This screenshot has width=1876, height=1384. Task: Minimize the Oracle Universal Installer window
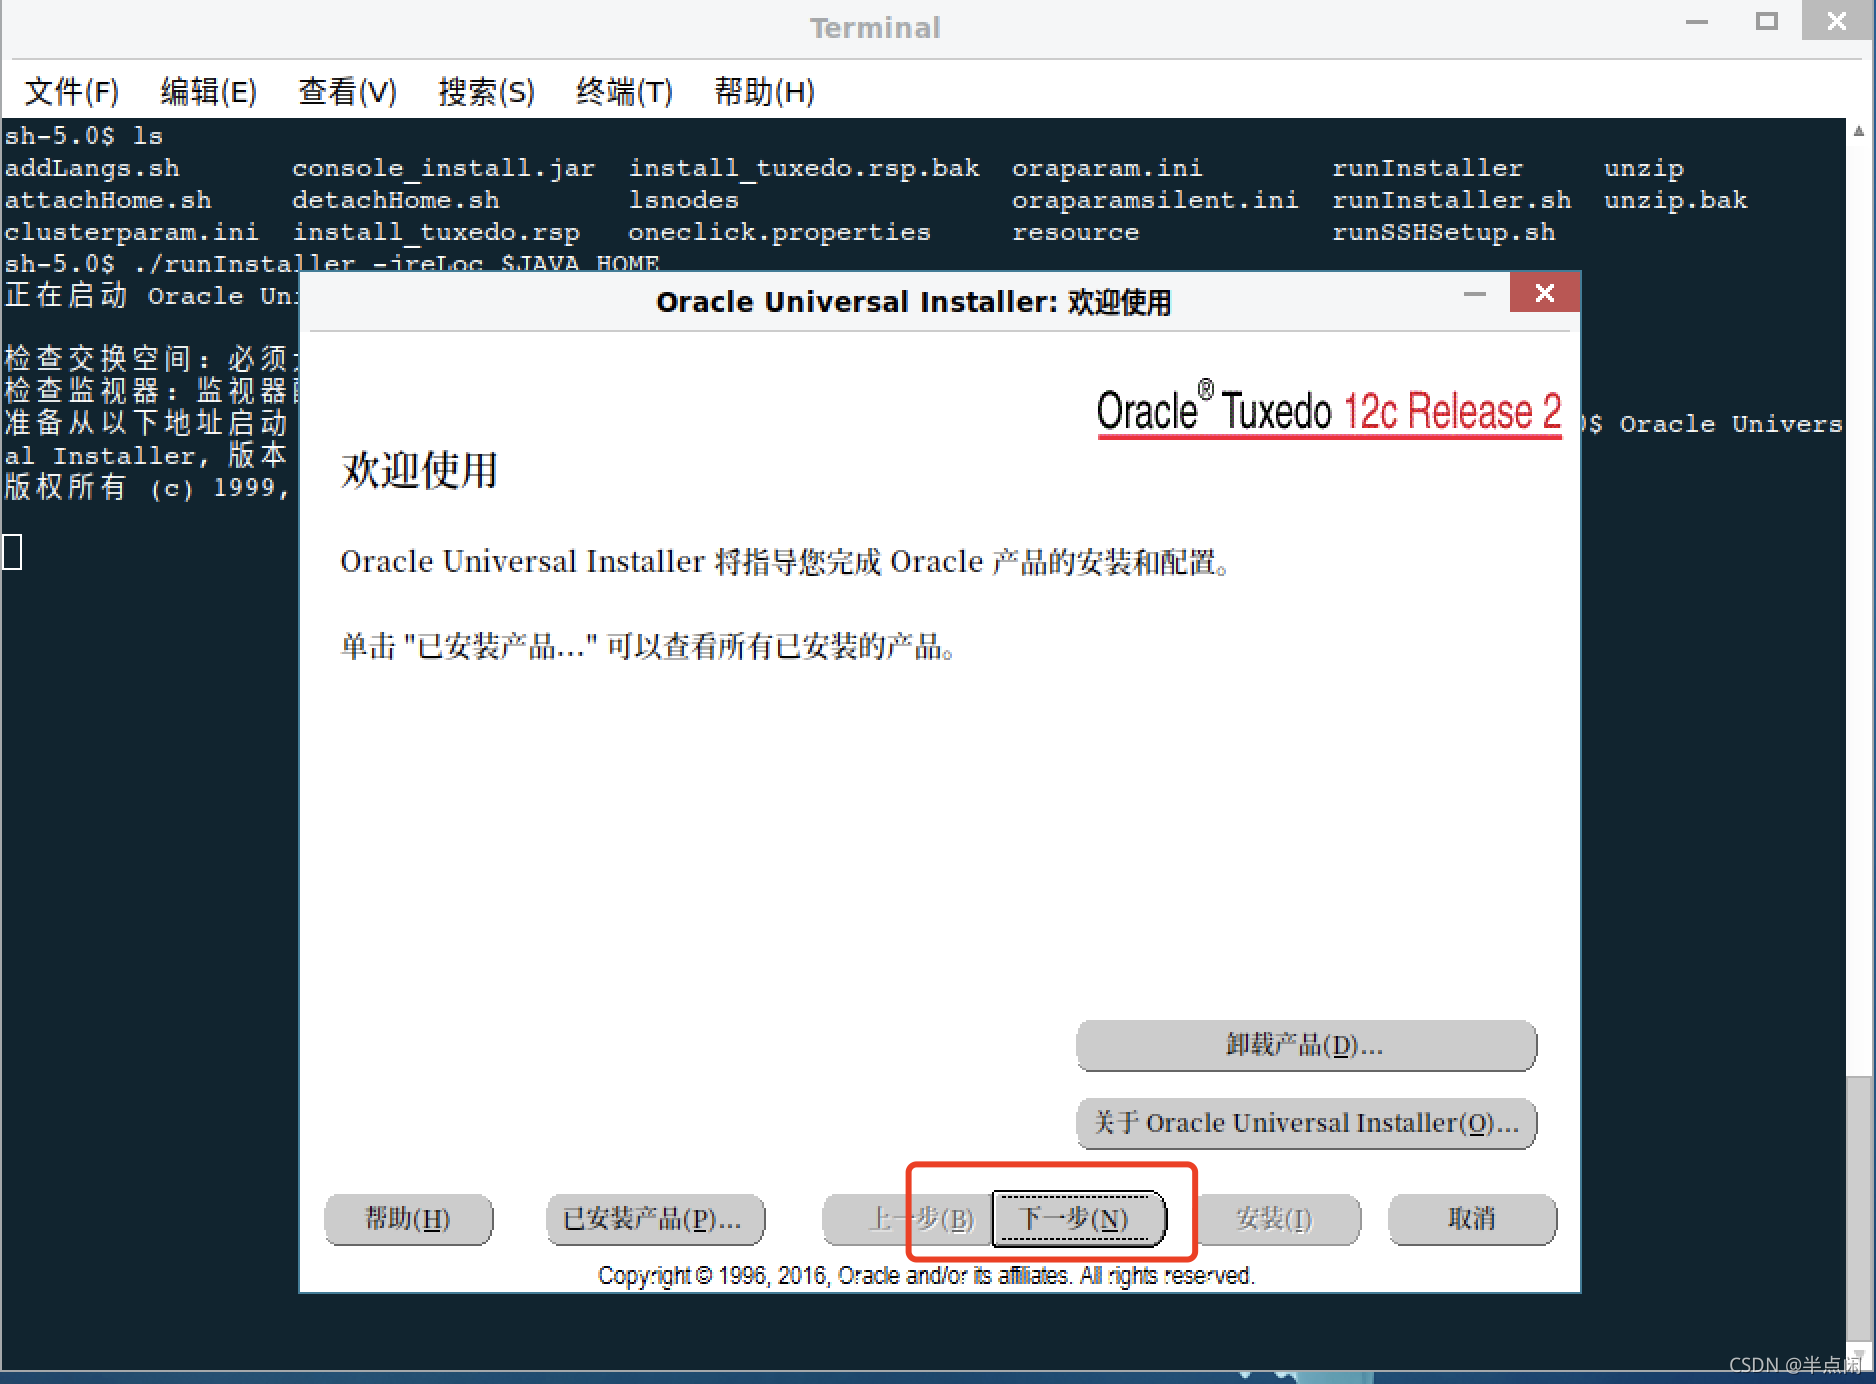point(1474,294)
